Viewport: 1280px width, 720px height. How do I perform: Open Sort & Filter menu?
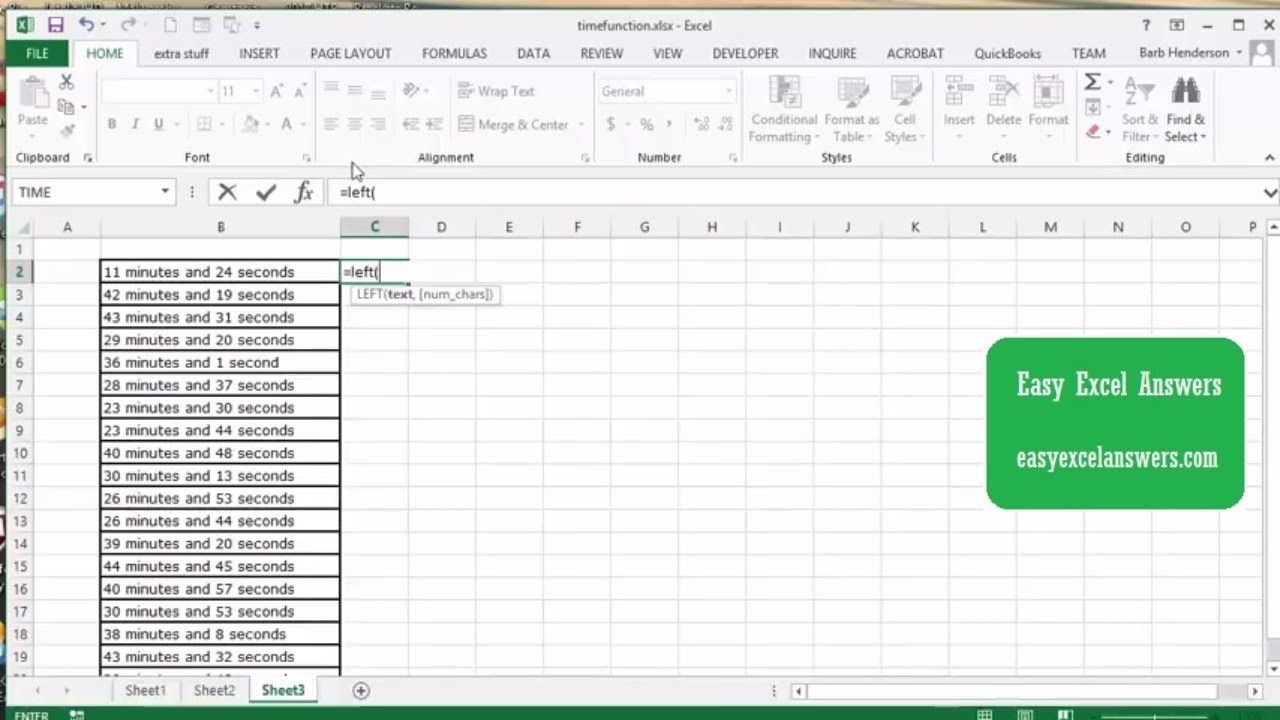tap(1139, 108)
